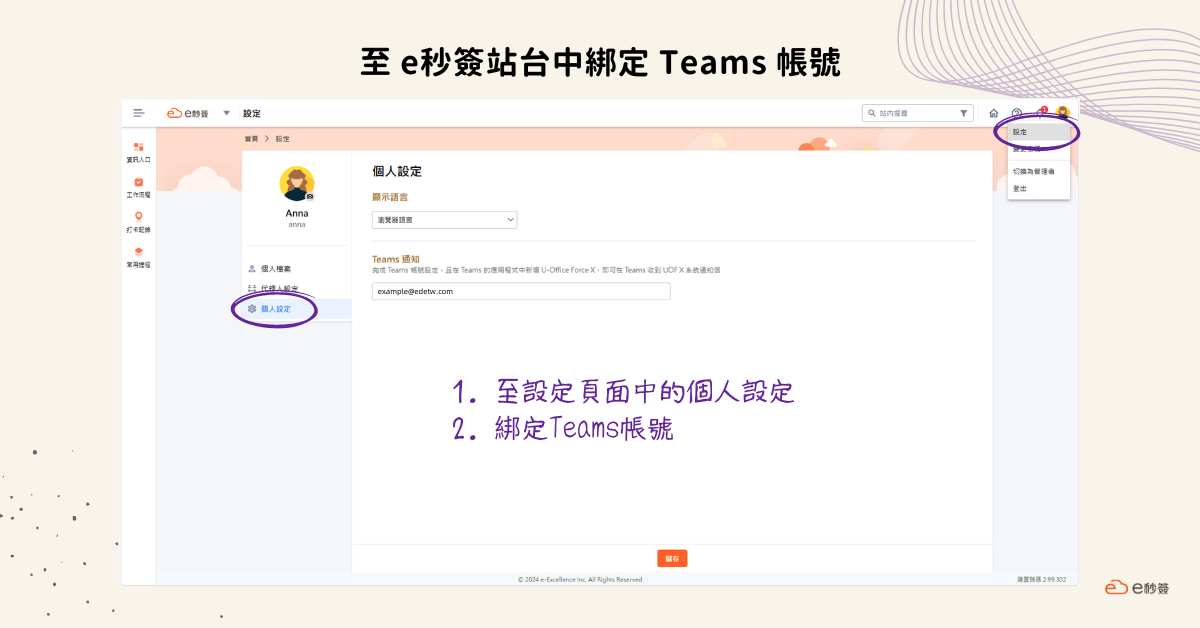The image size is (1200, 628).
Task: Click Anna's profile photo in side panel
Action: (297, 184)
